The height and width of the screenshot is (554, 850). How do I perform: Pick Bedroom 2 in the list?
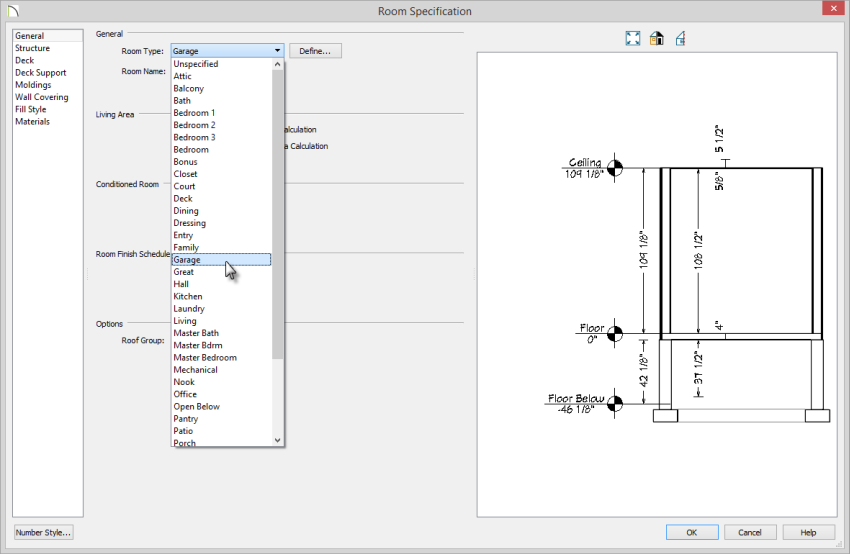[221, 125]
